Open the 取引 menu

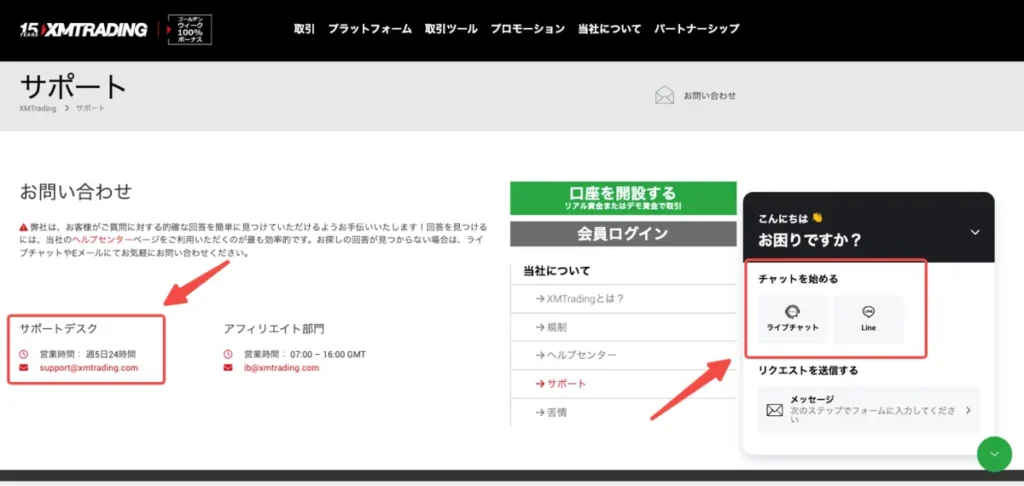click(304, 29)
